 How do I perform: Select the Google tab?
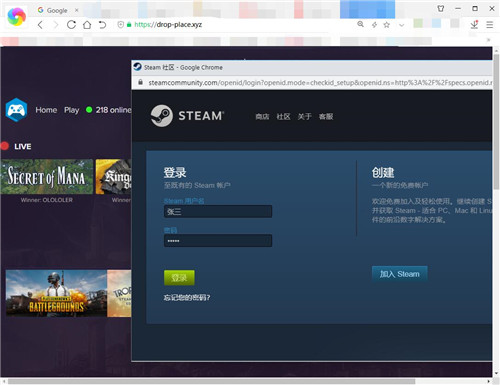coord(57,10)
